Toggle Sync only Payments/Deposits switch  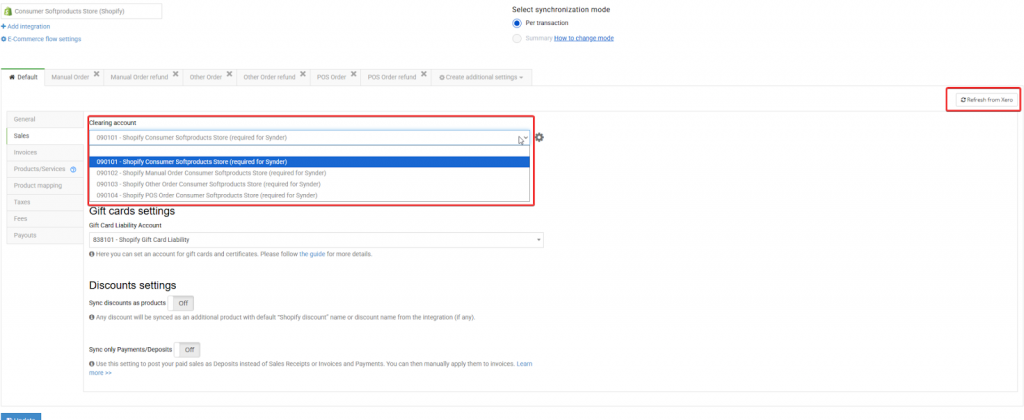point(188,349)
